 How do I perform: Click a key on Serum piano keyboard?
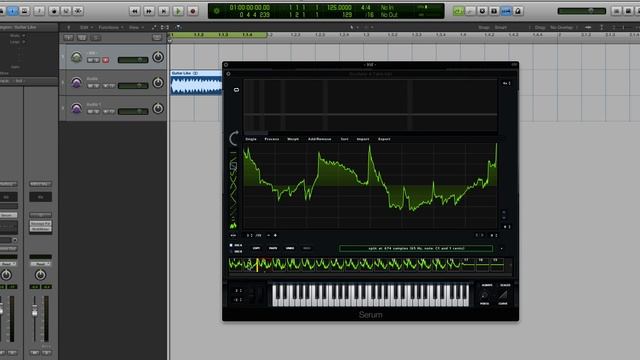tap(370, 296)
